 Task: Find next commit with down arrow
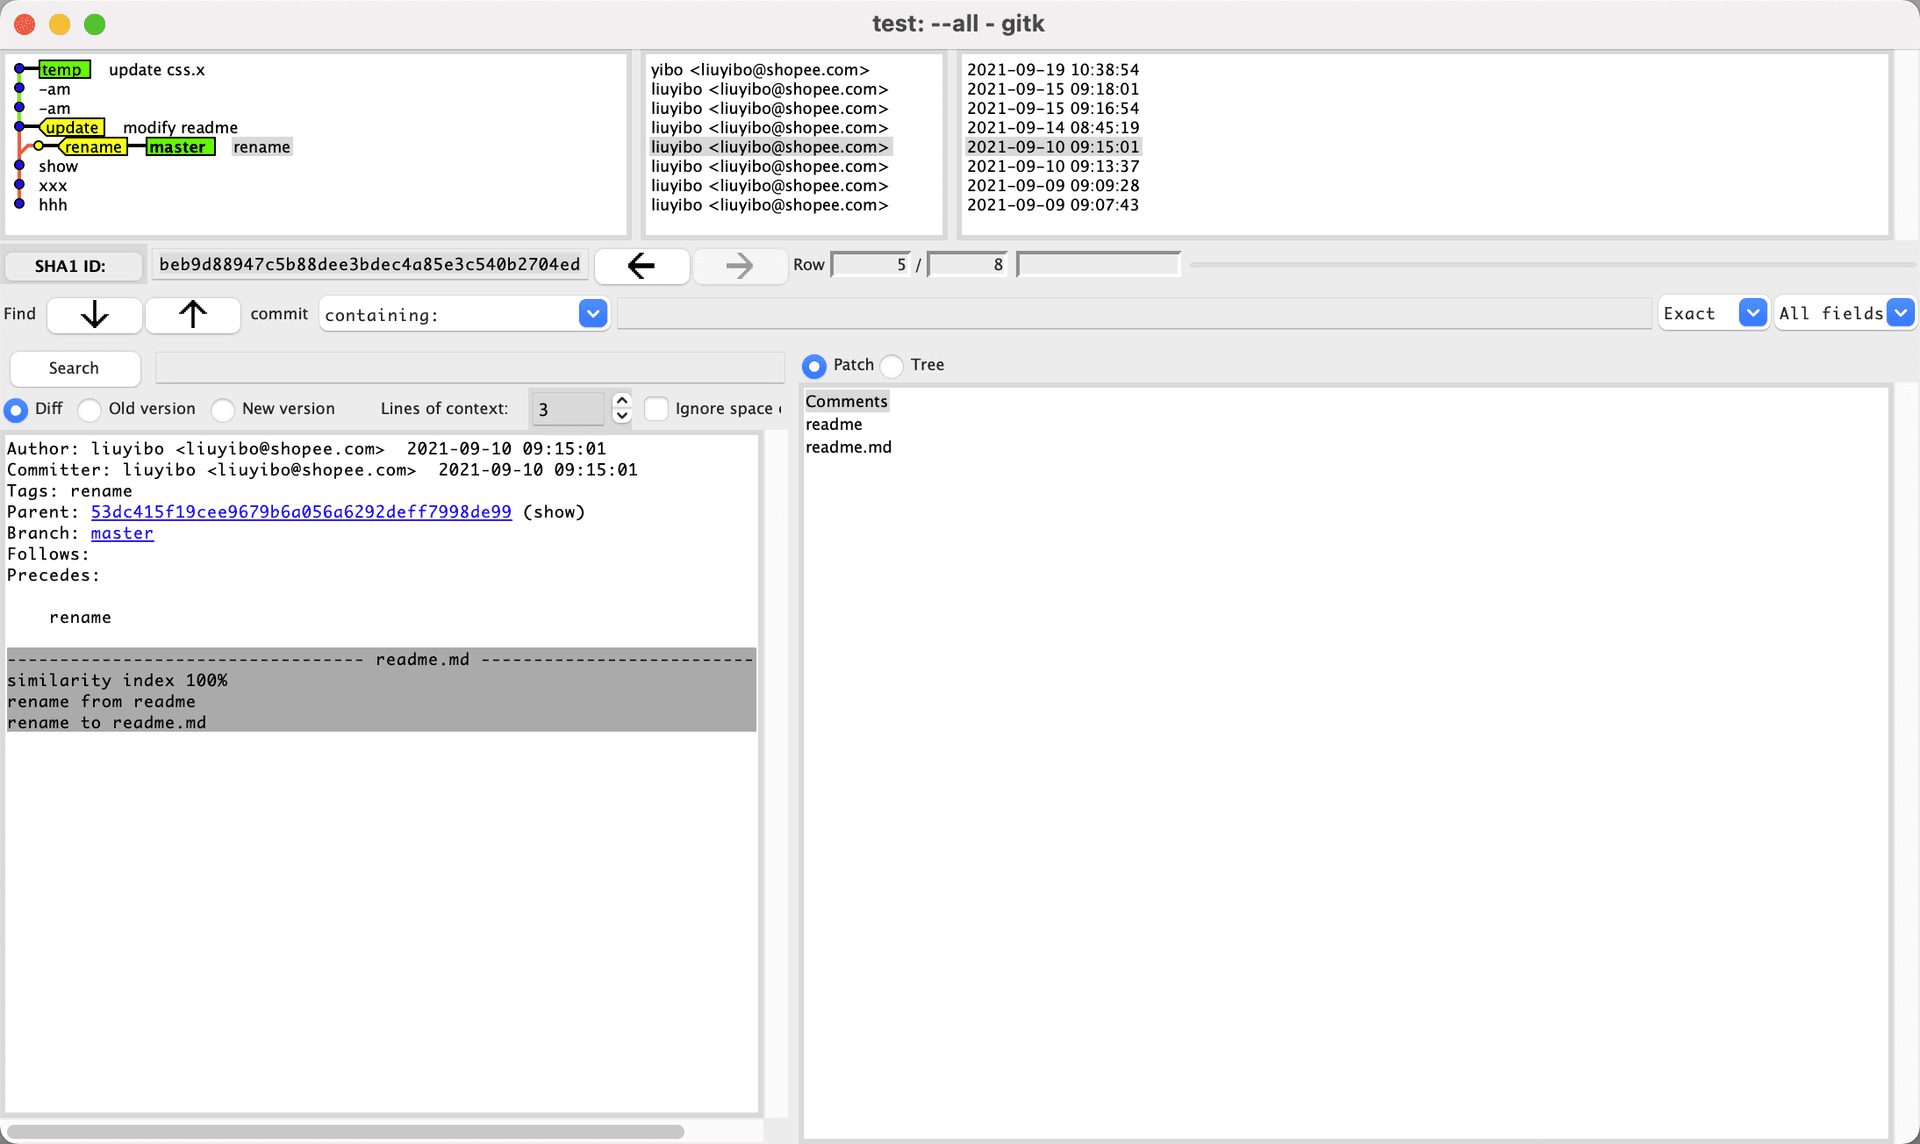(x=94, y=315)
